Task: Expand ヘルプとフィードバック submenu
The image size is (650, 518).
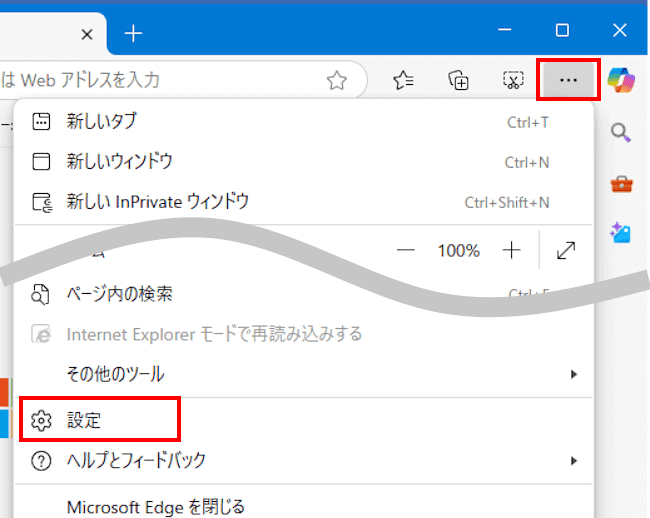Action: [303, 460]
